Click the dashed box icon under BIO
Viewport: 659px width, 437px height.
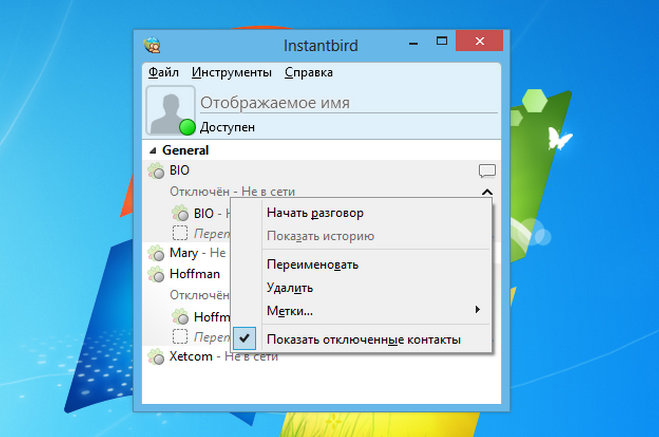(x=180, y=233)
